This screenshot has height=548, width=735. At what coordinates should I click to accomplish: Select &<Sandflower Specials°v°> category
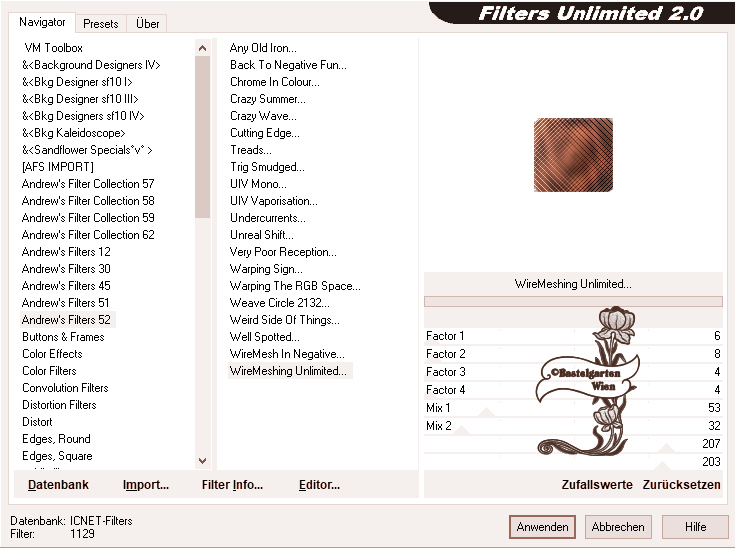pyautogui.click(x=87, y=150)
